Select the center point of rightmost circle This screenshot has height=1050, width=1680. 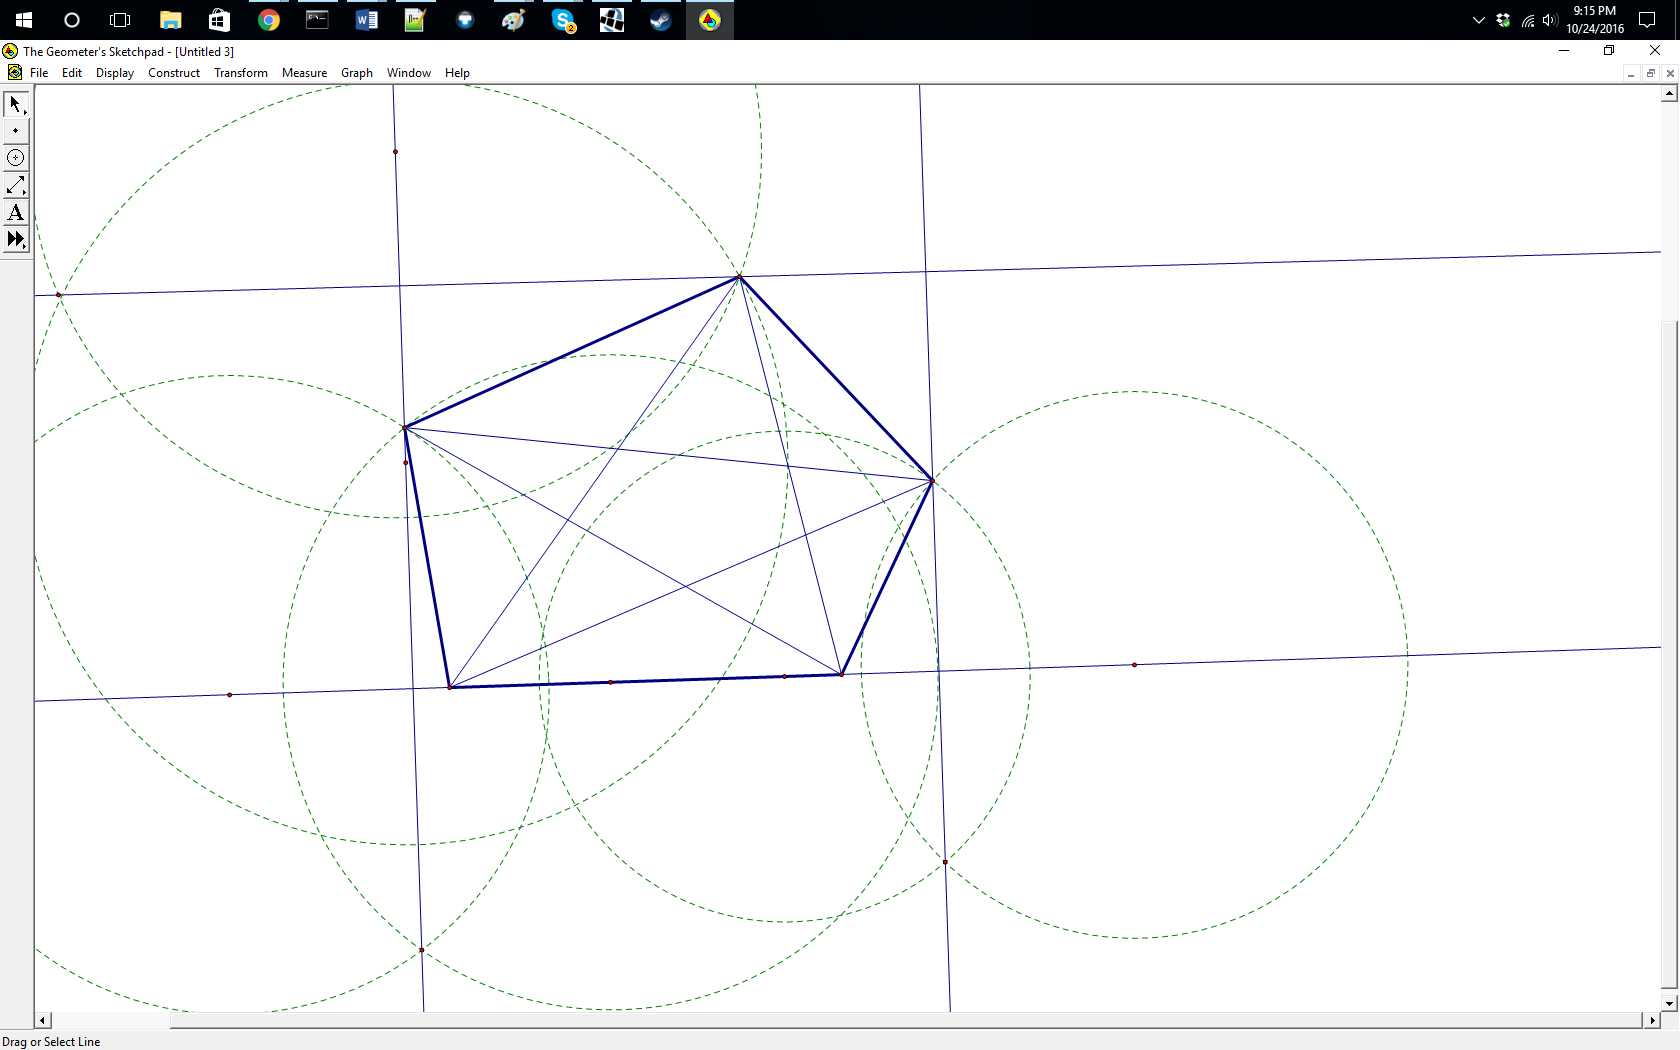(x=1134, y=665)
